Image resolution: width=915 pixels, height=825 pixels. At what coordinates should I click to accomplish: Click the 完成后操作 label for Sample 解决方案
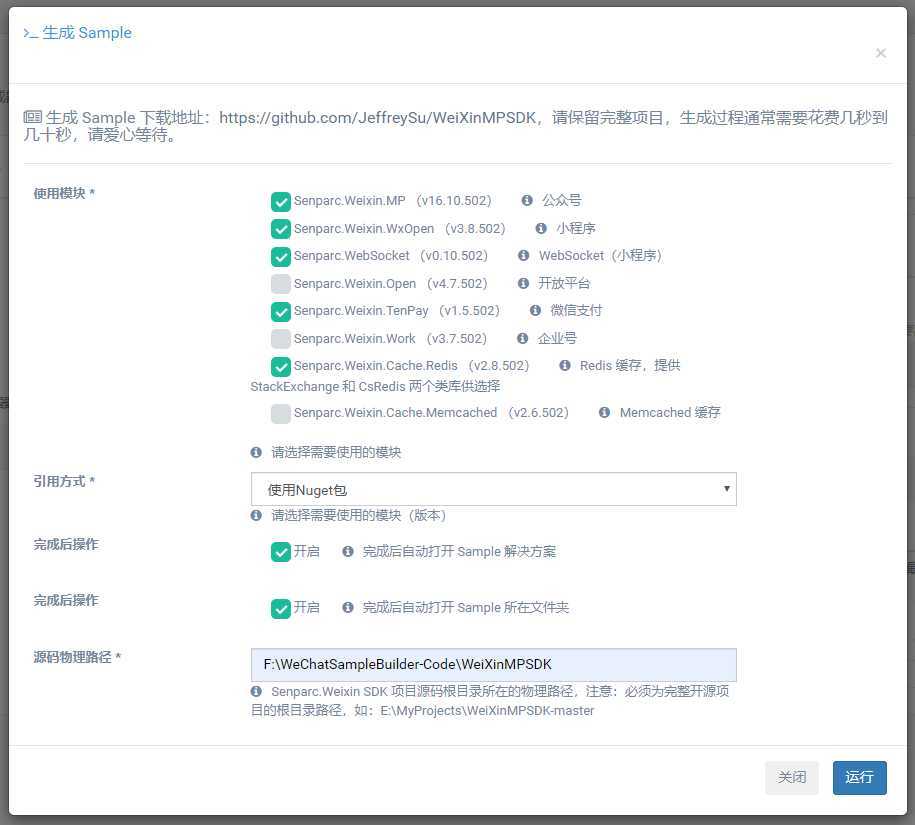[65, 544]
